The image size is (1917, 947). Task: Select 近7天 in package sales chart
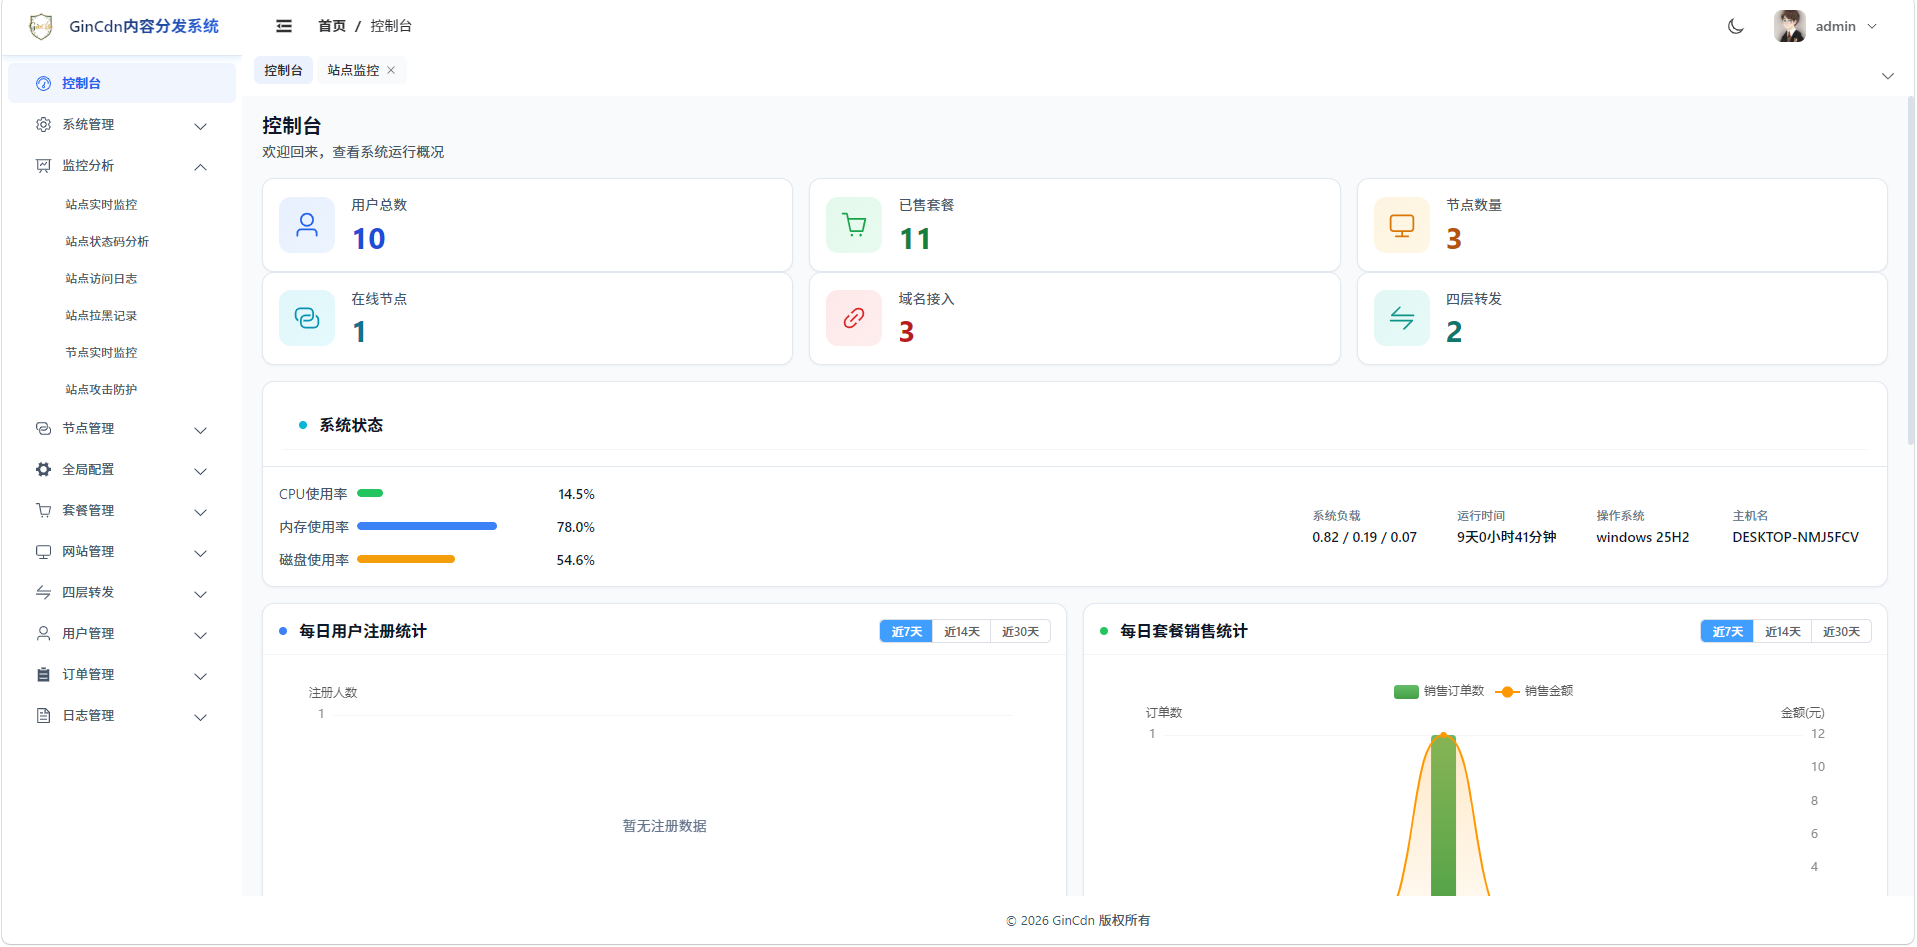click(x=1727, y=632)
